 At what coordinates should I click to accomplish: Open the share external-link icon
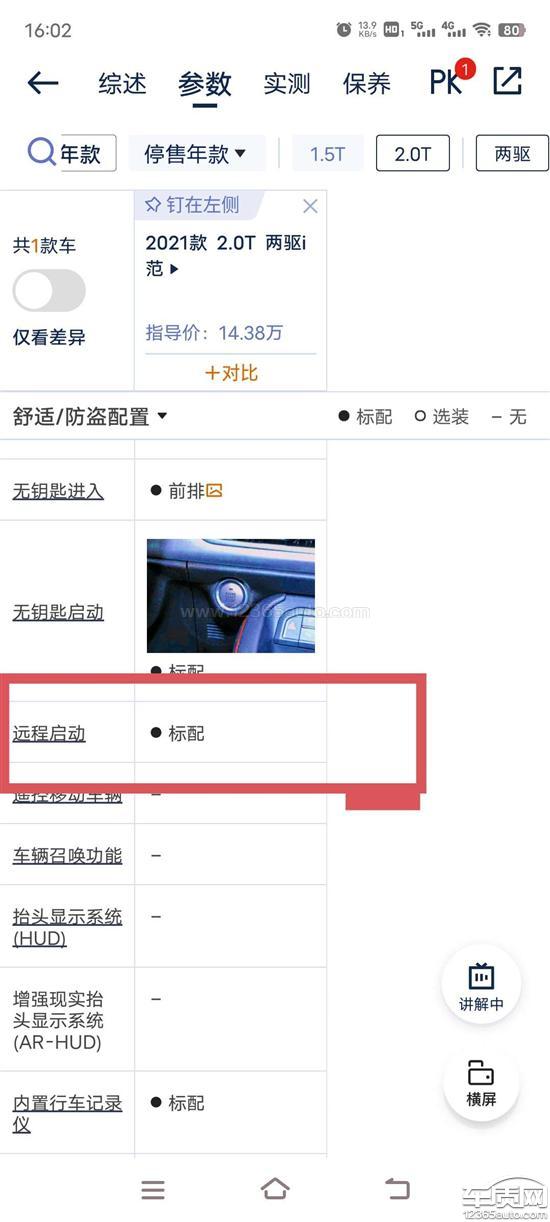pos(507,82)
